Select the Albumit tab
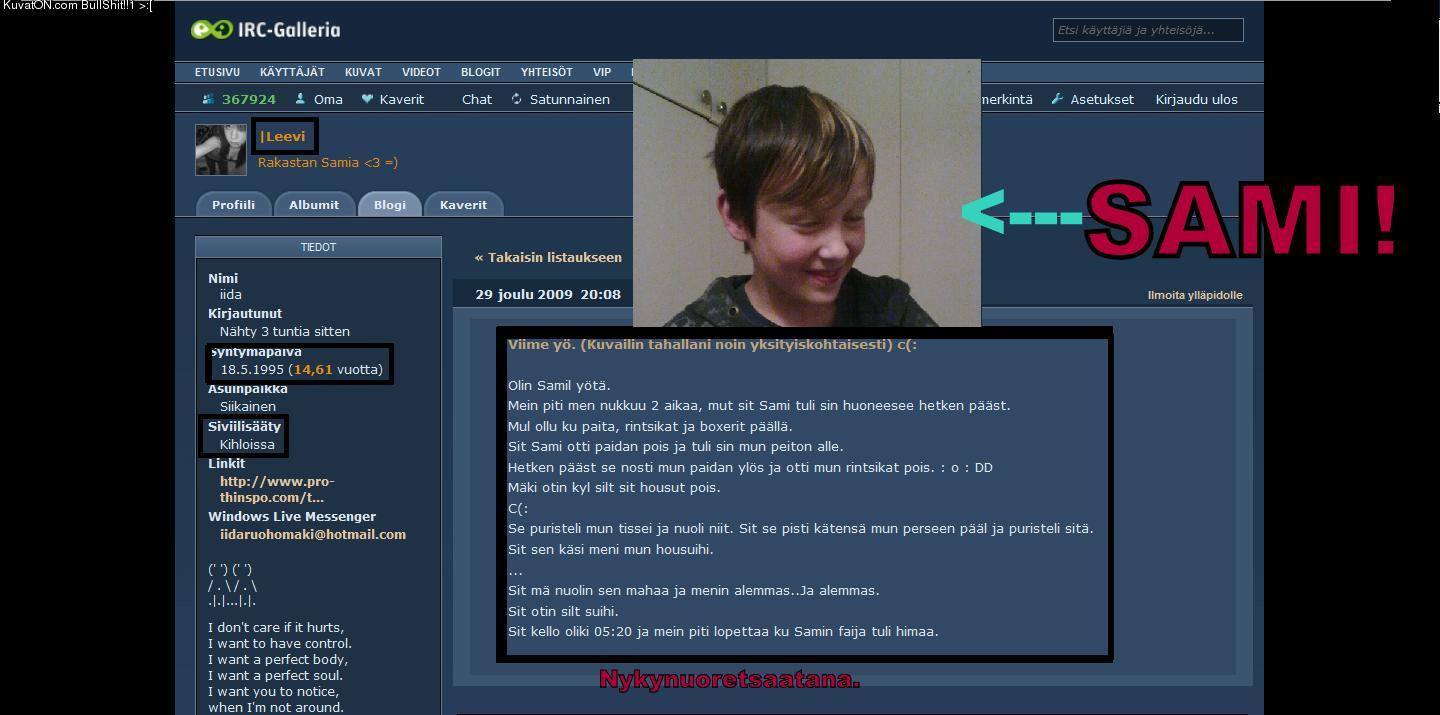Viewport: 1440px width, 715px height. 314,204
